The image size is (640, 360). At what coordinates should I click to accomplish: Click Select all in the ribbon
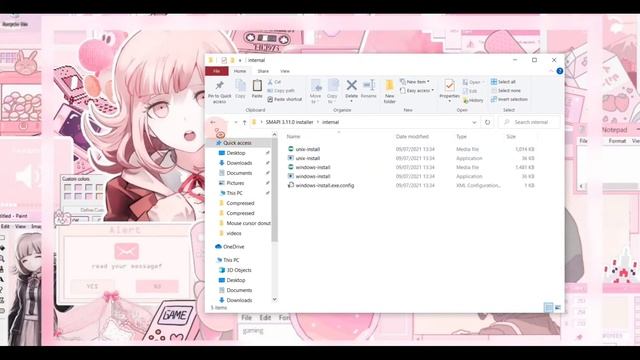(503, 82)
